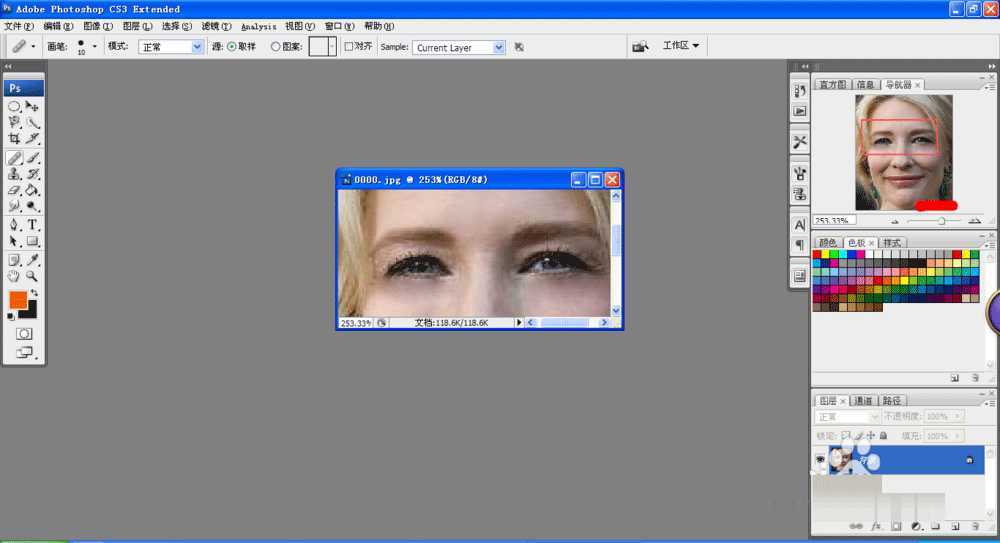The width and height of the screenshot is (1000, 543).
Task: Open the Paragraph panel icon in dock
Action: pyautogui.click(x=799, y=245)
